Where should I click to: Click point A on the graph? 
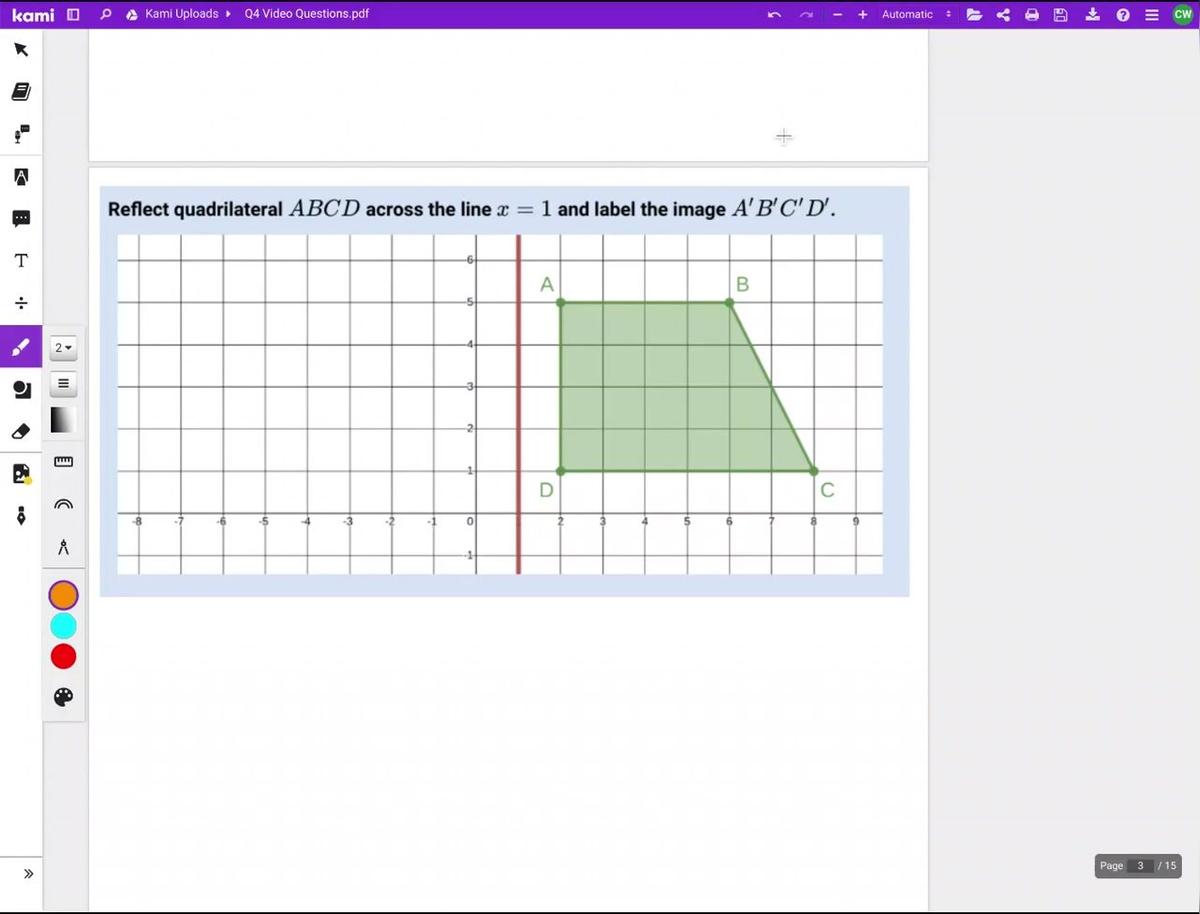pyautogui.click(x=560, y=302)
